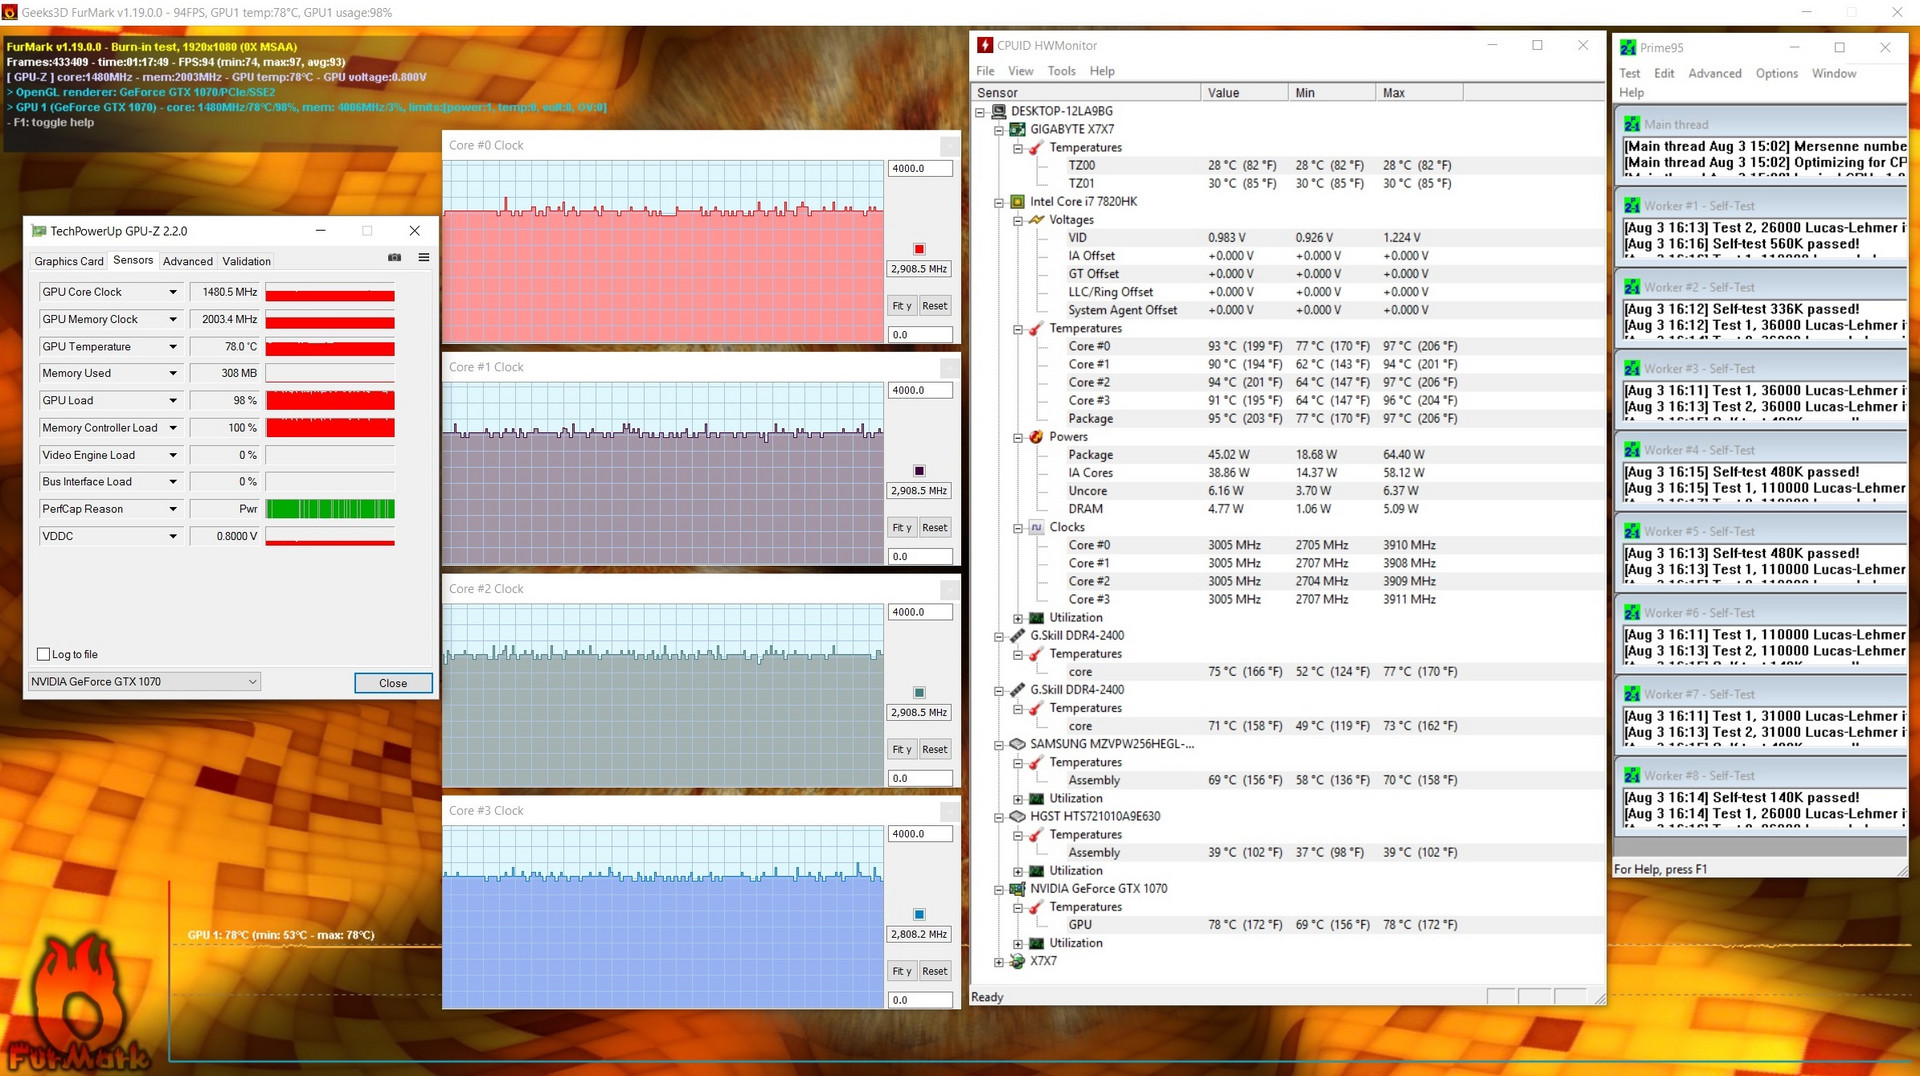1920x1076 pixels.
Task: Click the Prime95 Main thread window icon
Action: pos(1632,124)
